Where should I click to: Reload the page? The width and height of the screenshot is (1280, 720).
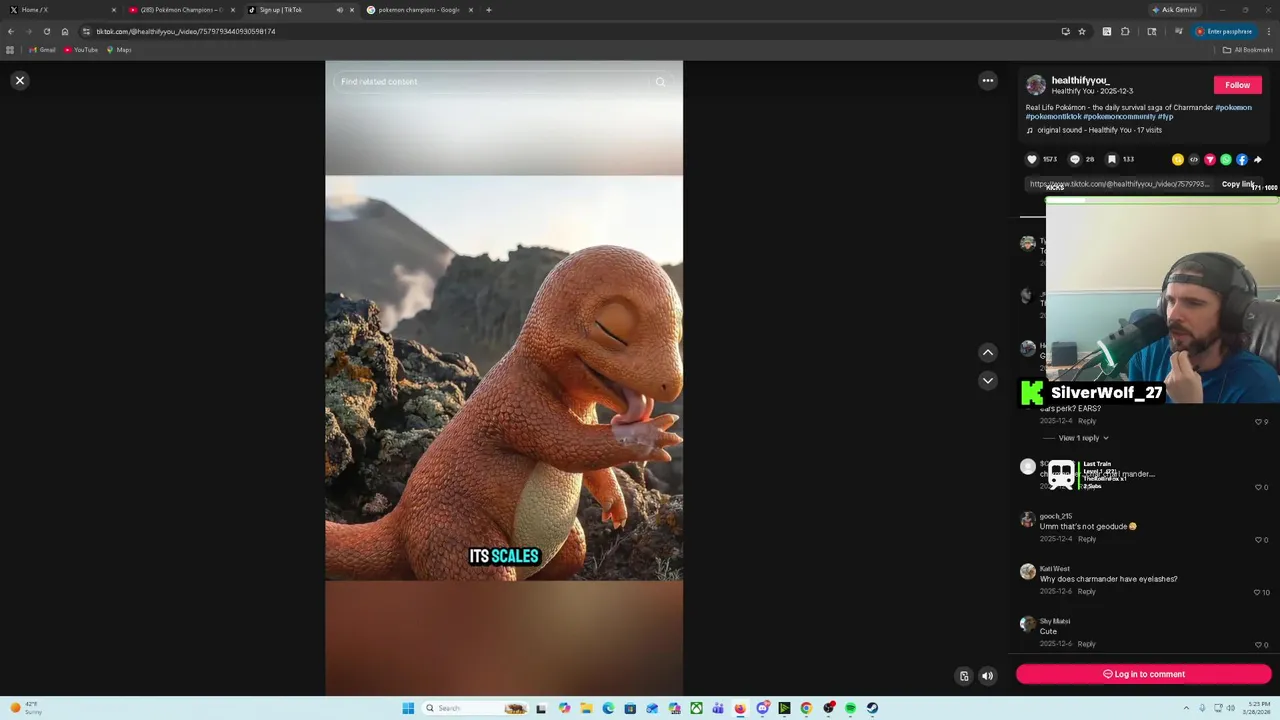[x=46, y=31]
